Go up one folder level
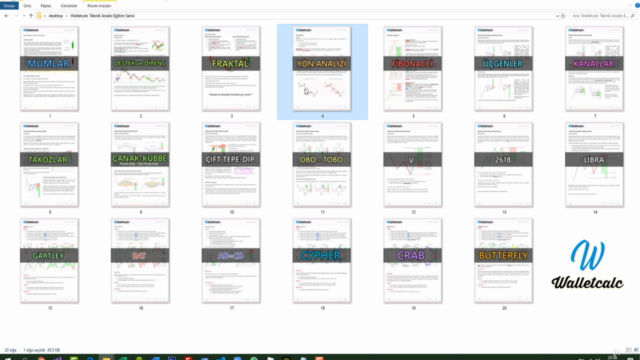 pyautogui.click(x=31, y=16)
